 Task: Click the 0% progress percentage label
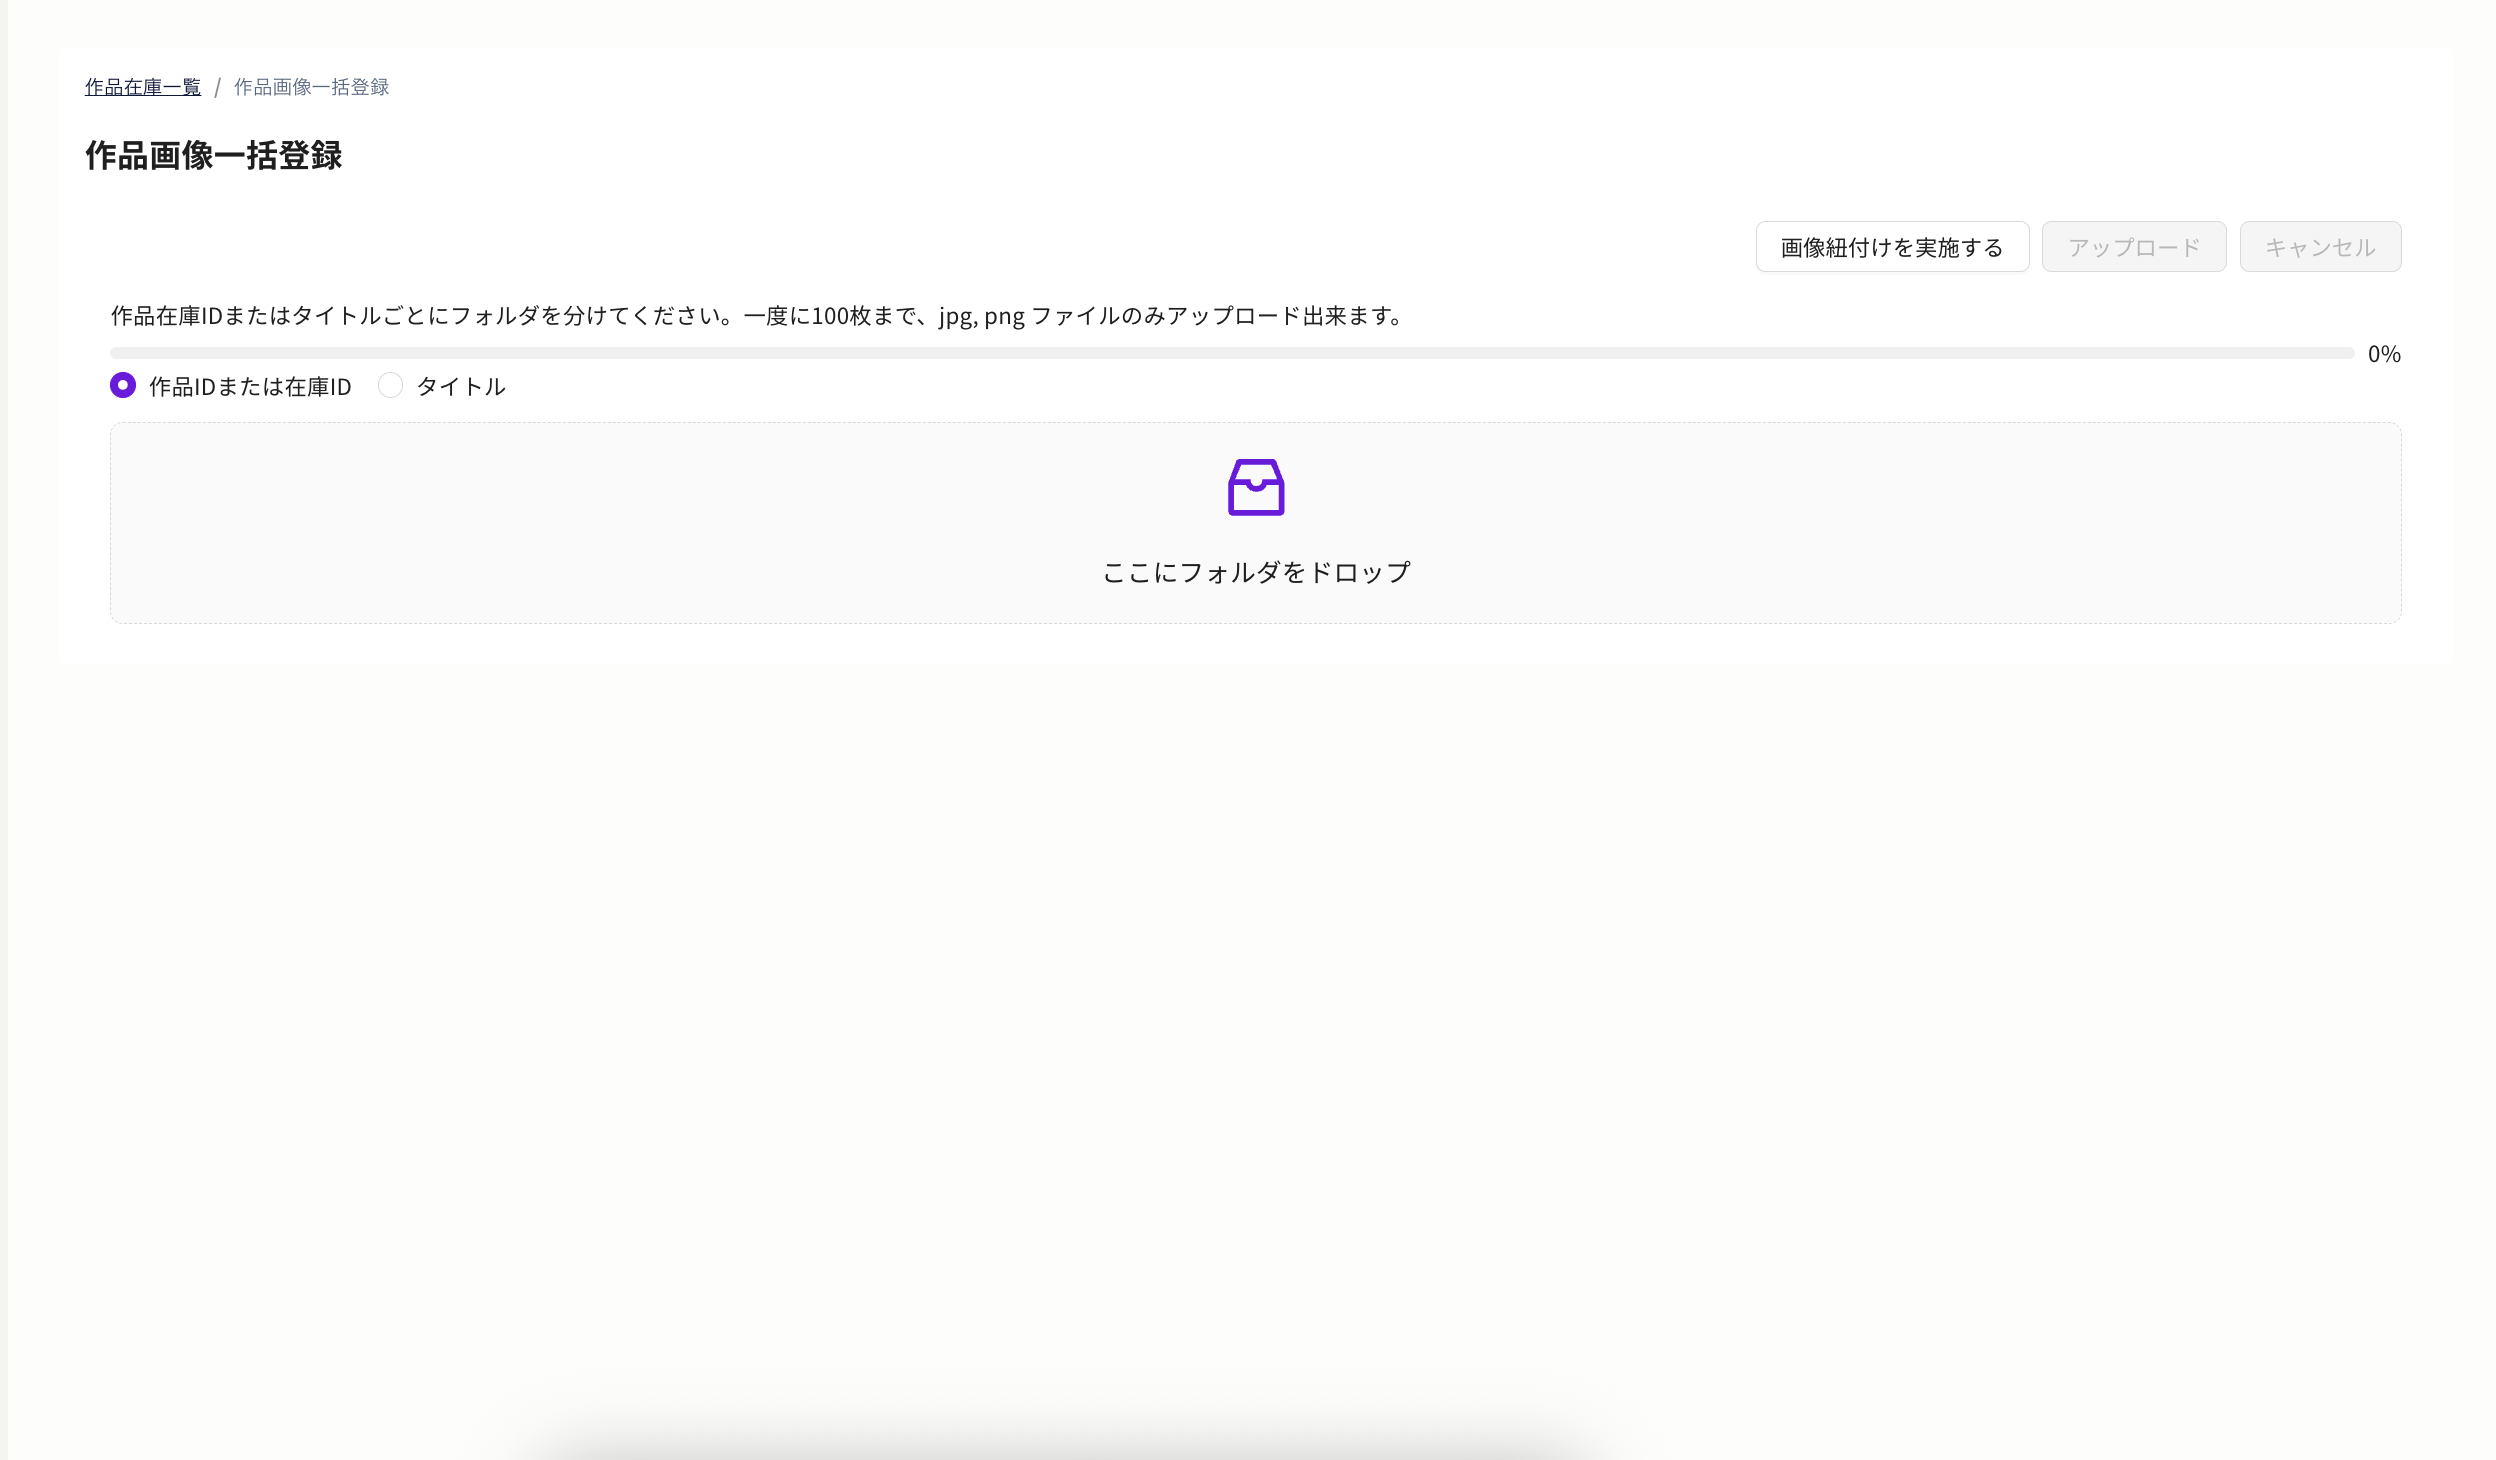click(x=2383, y=354)
